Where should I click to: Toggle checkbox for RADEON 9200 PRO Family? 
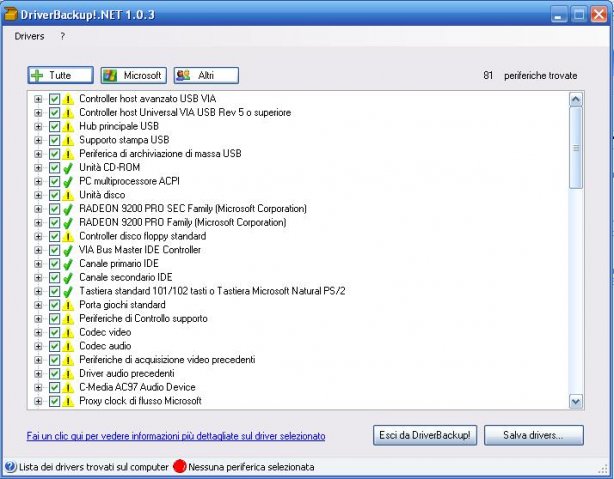point(54,222)
